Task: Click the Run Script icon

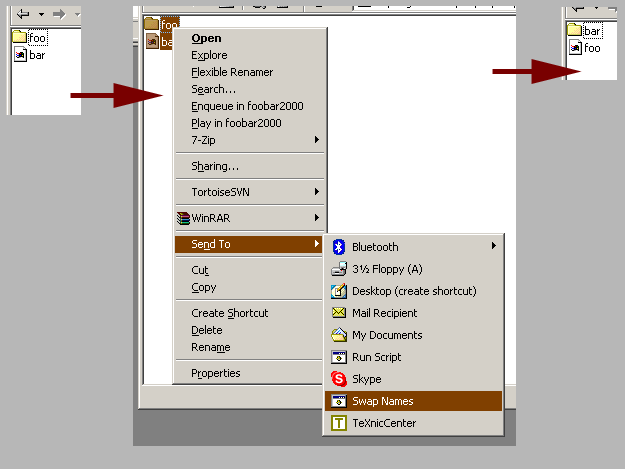Action: click(x=338, y=357)
